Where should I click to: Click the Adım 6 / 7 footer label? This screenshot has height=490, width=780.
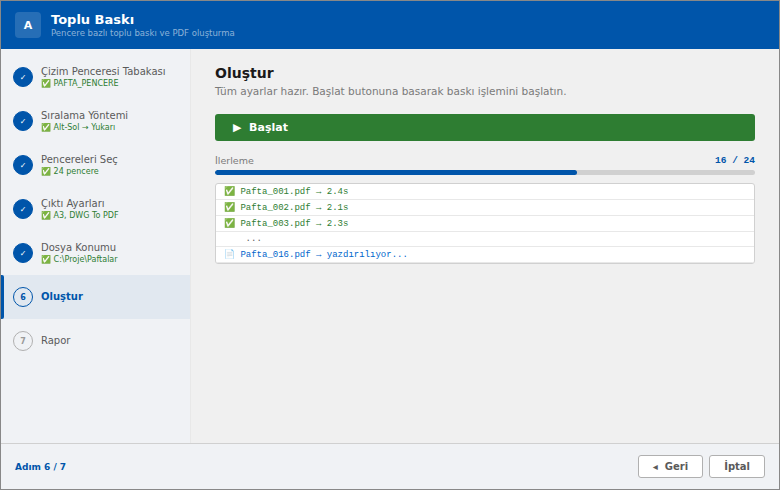(40, 467)
